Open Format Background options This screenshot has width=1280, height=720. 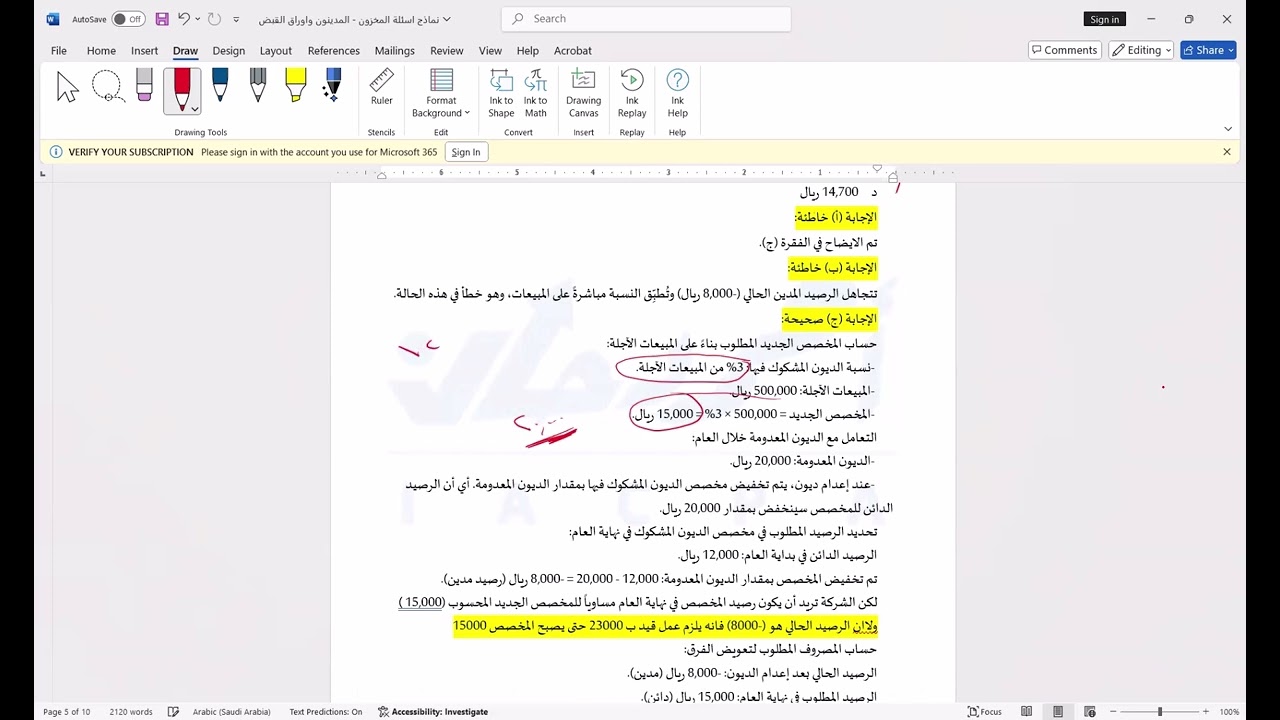441,93
